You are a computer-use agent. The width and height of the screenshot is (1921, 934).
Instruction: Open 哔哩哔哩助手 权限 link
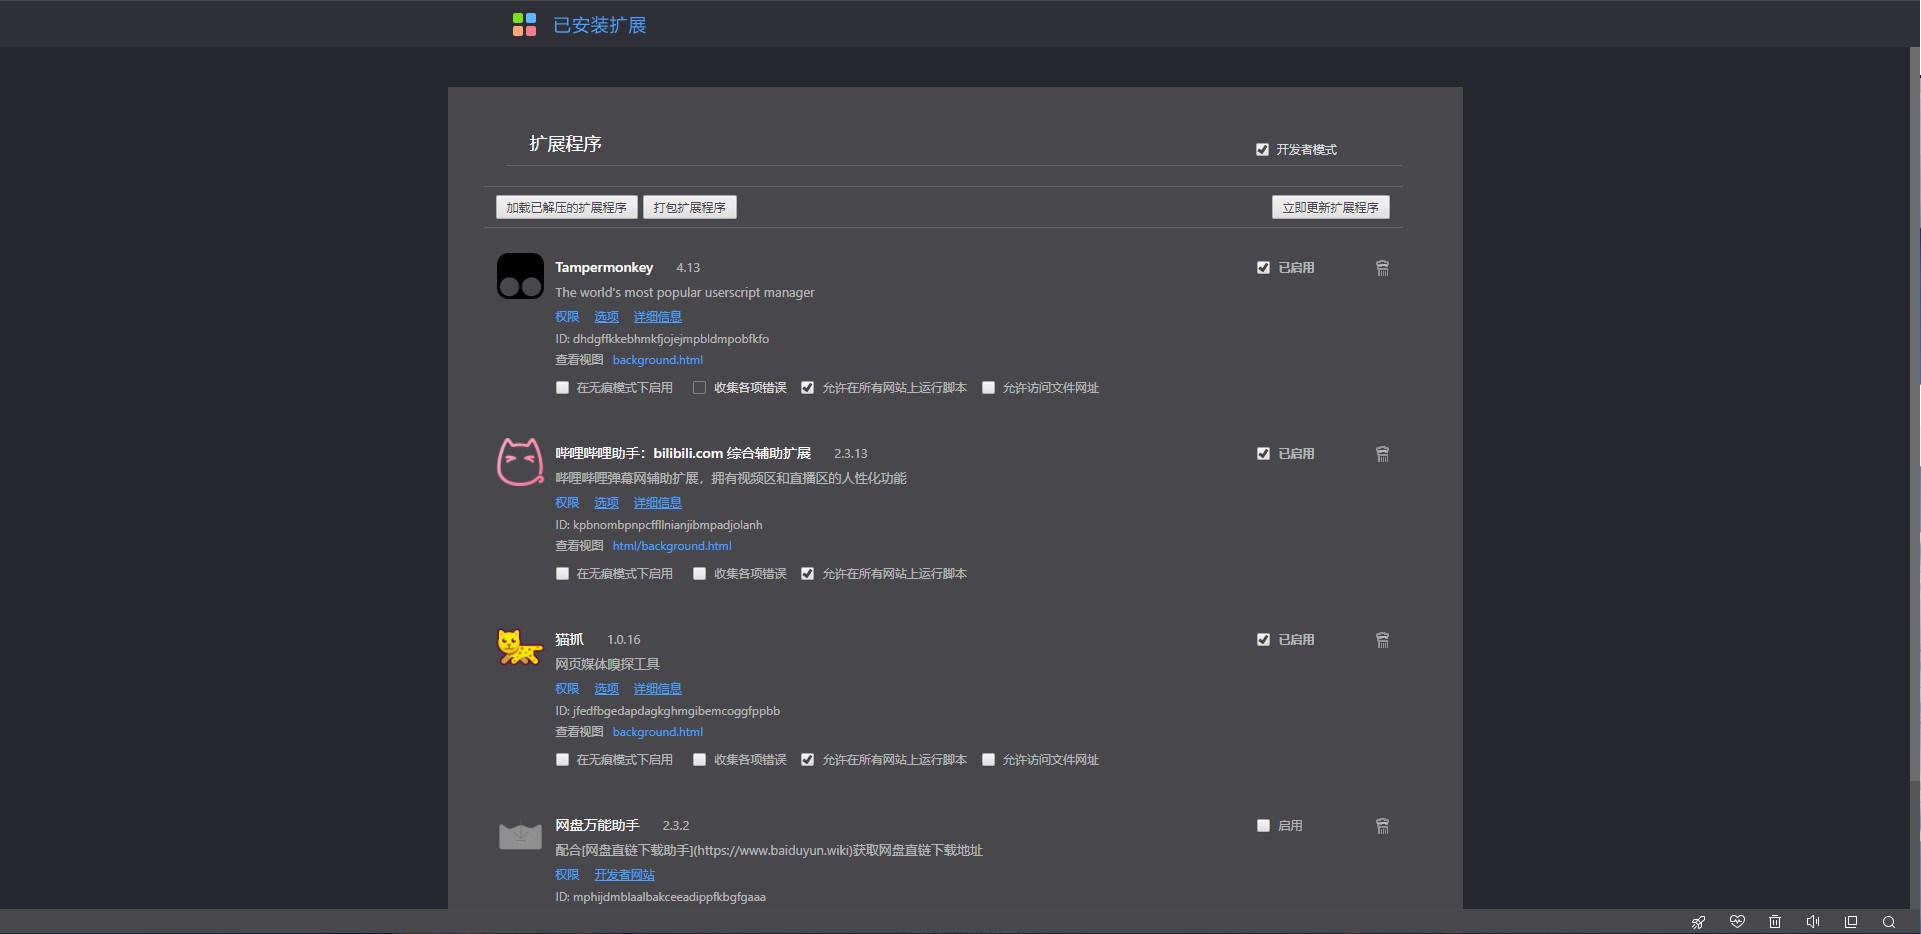click(567, 503)
